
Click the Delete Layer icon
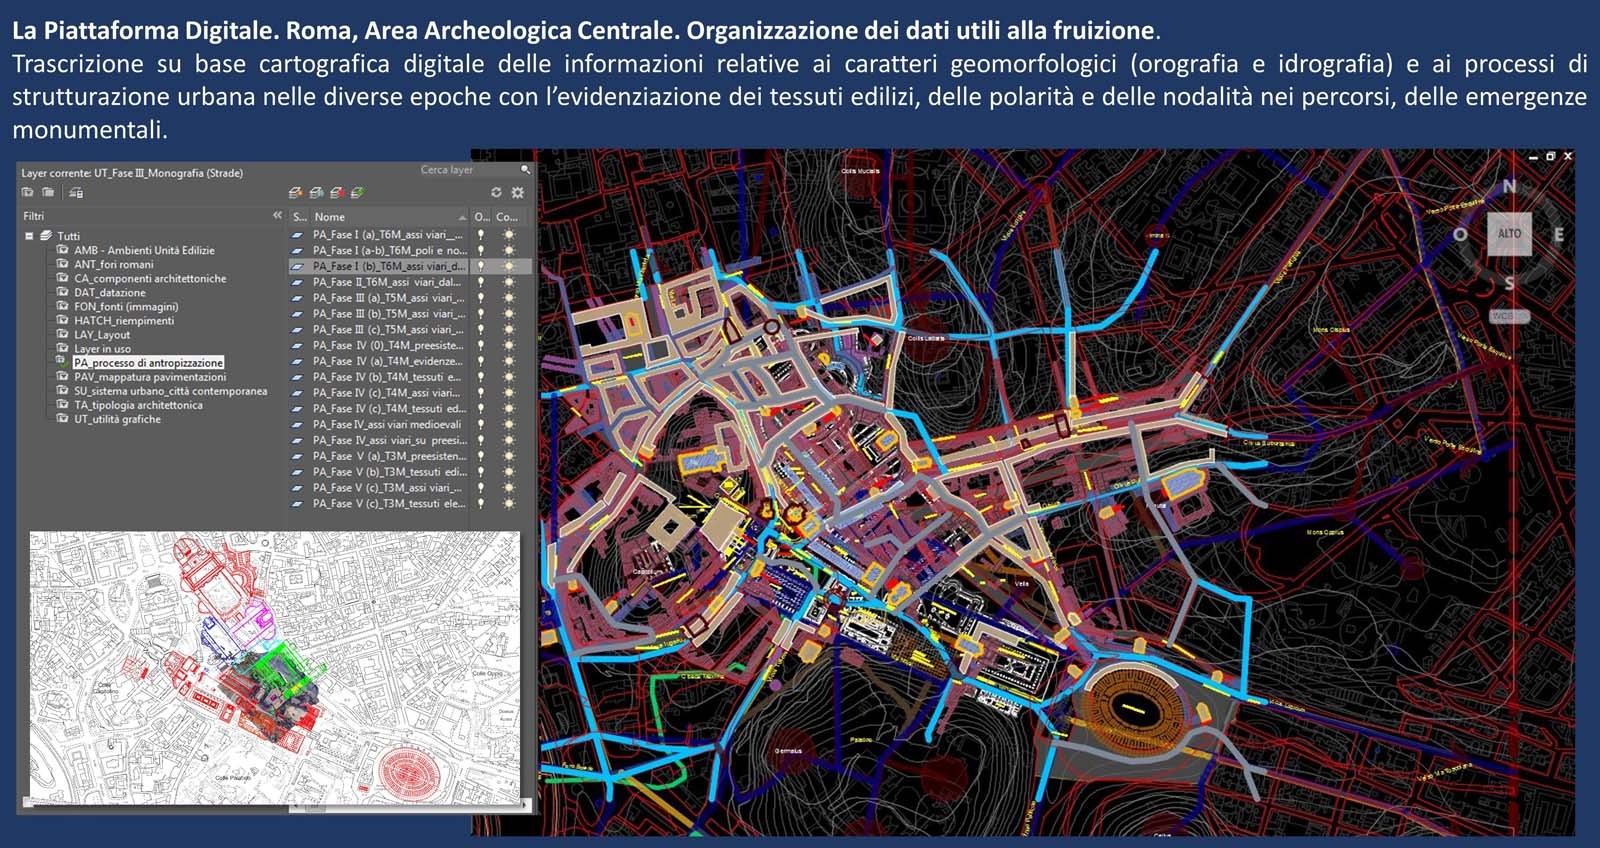point(337,193)
